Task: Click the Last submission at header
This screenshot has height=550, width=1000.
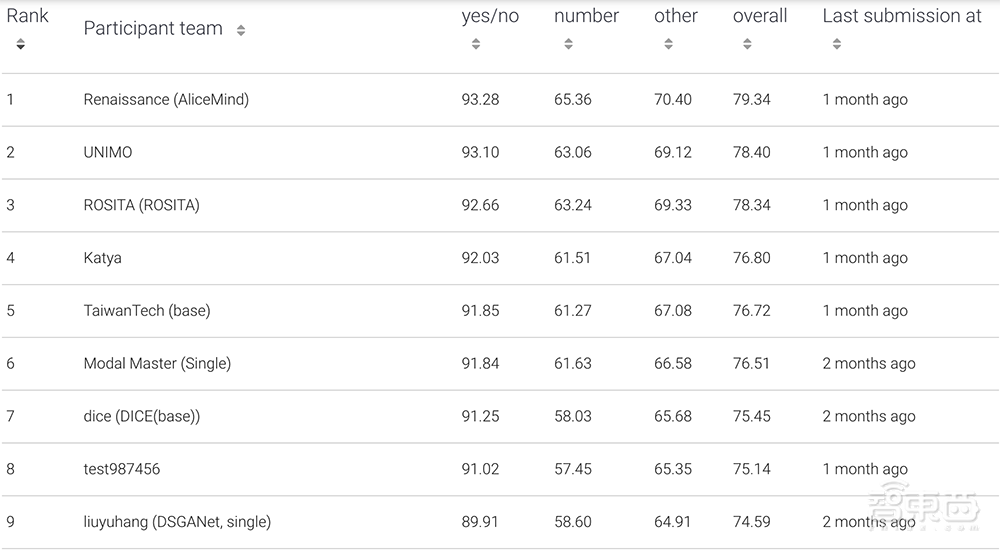Action: tap(902, 16)
